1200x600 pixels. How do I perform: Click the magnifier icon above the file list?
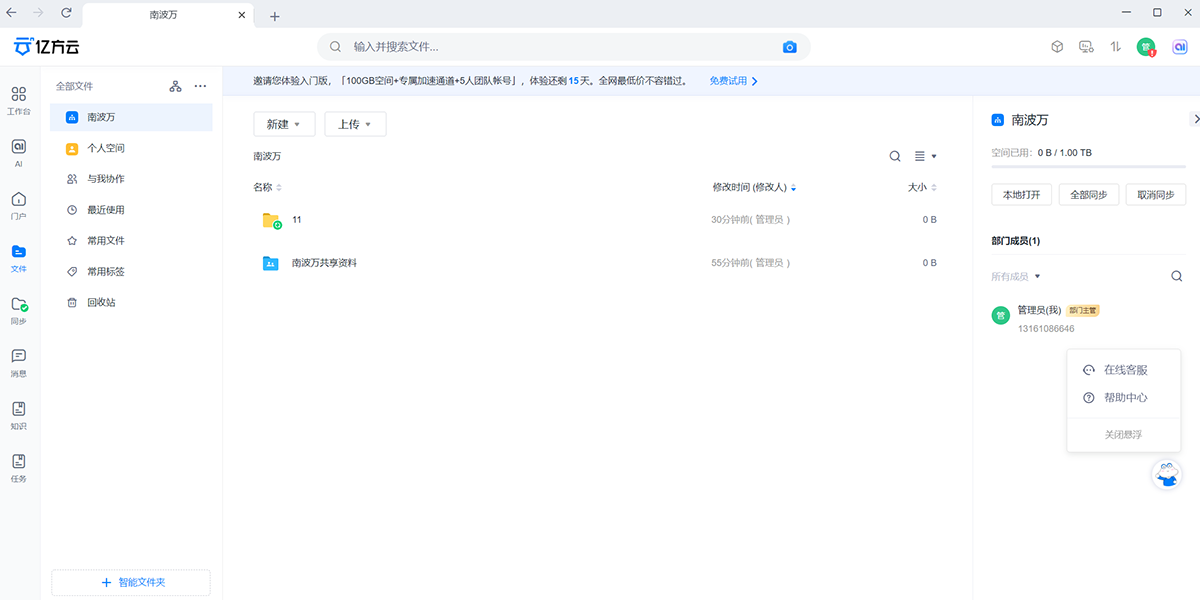[895, 156]
